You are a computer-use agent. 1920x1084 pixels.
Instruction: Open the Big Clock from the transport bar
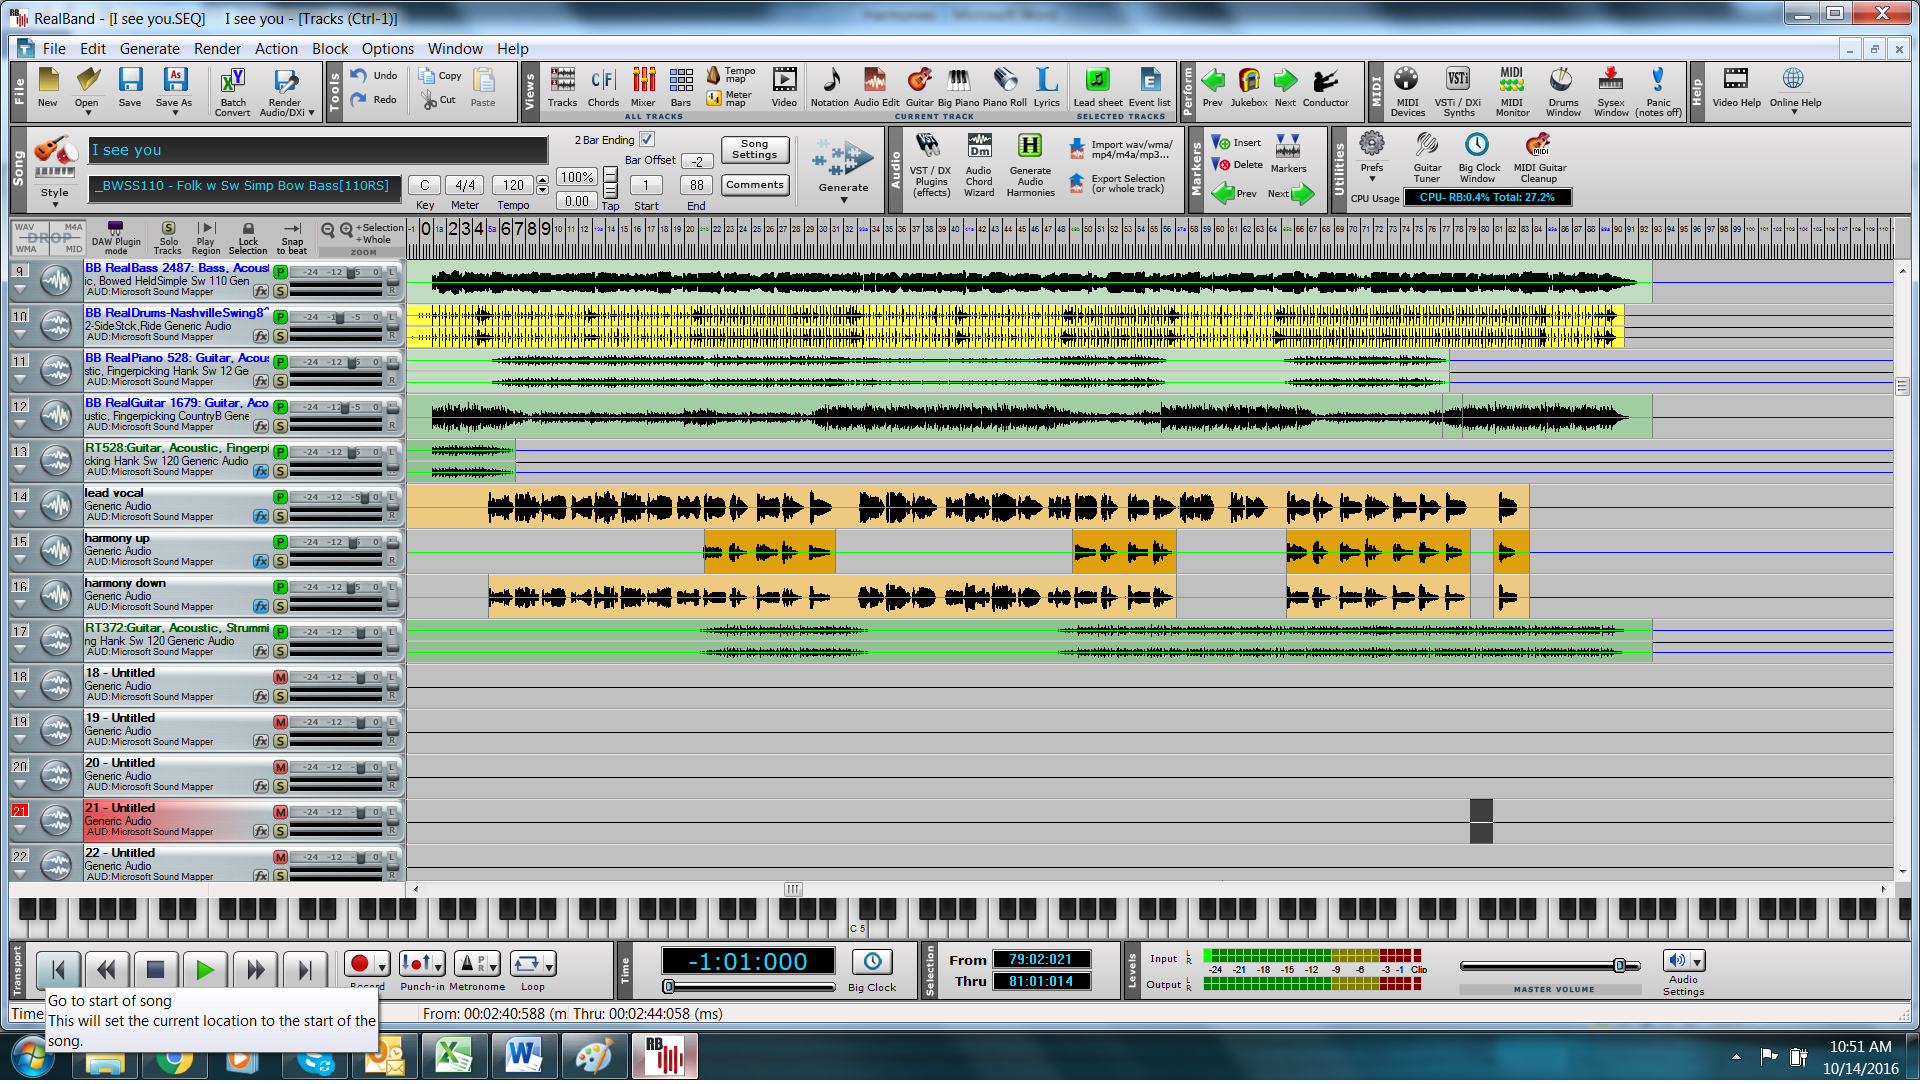pos(872,963)
